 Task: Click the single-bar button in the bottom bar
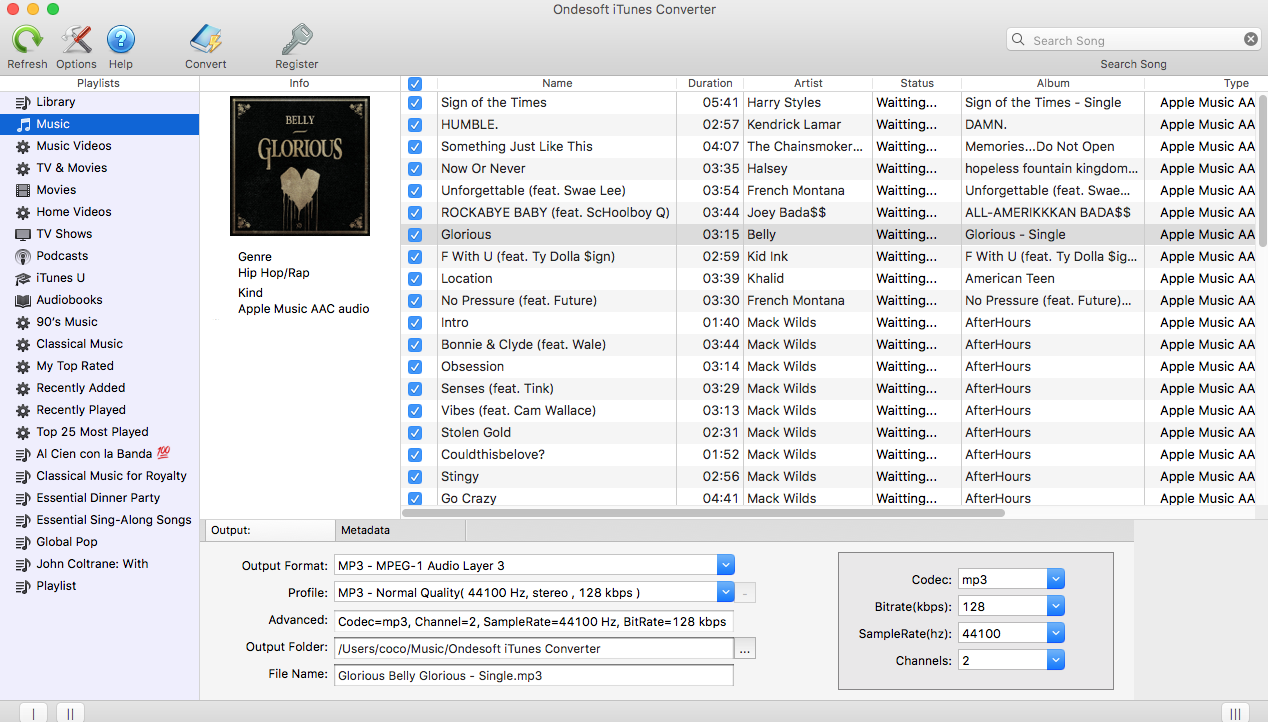33,713
